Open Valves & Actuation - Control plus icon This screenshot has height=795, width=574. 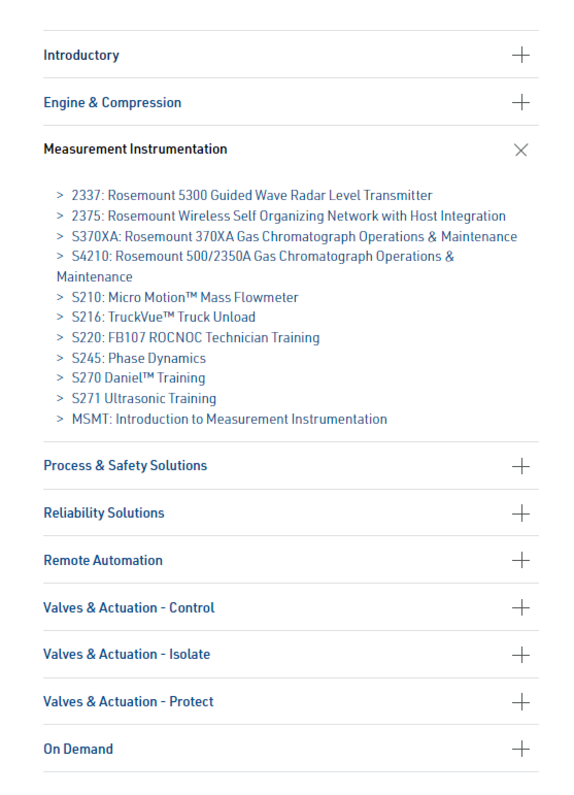coord(521,607)
